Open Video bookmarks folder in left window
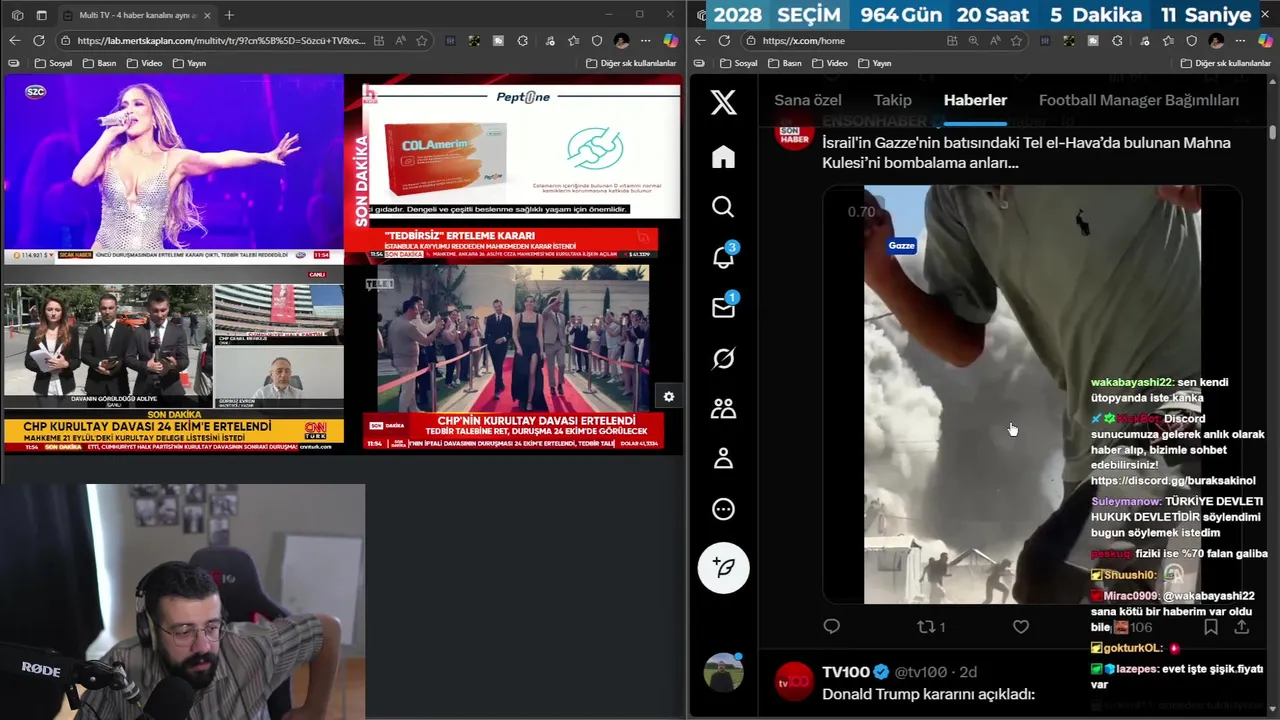 point(144,63)
